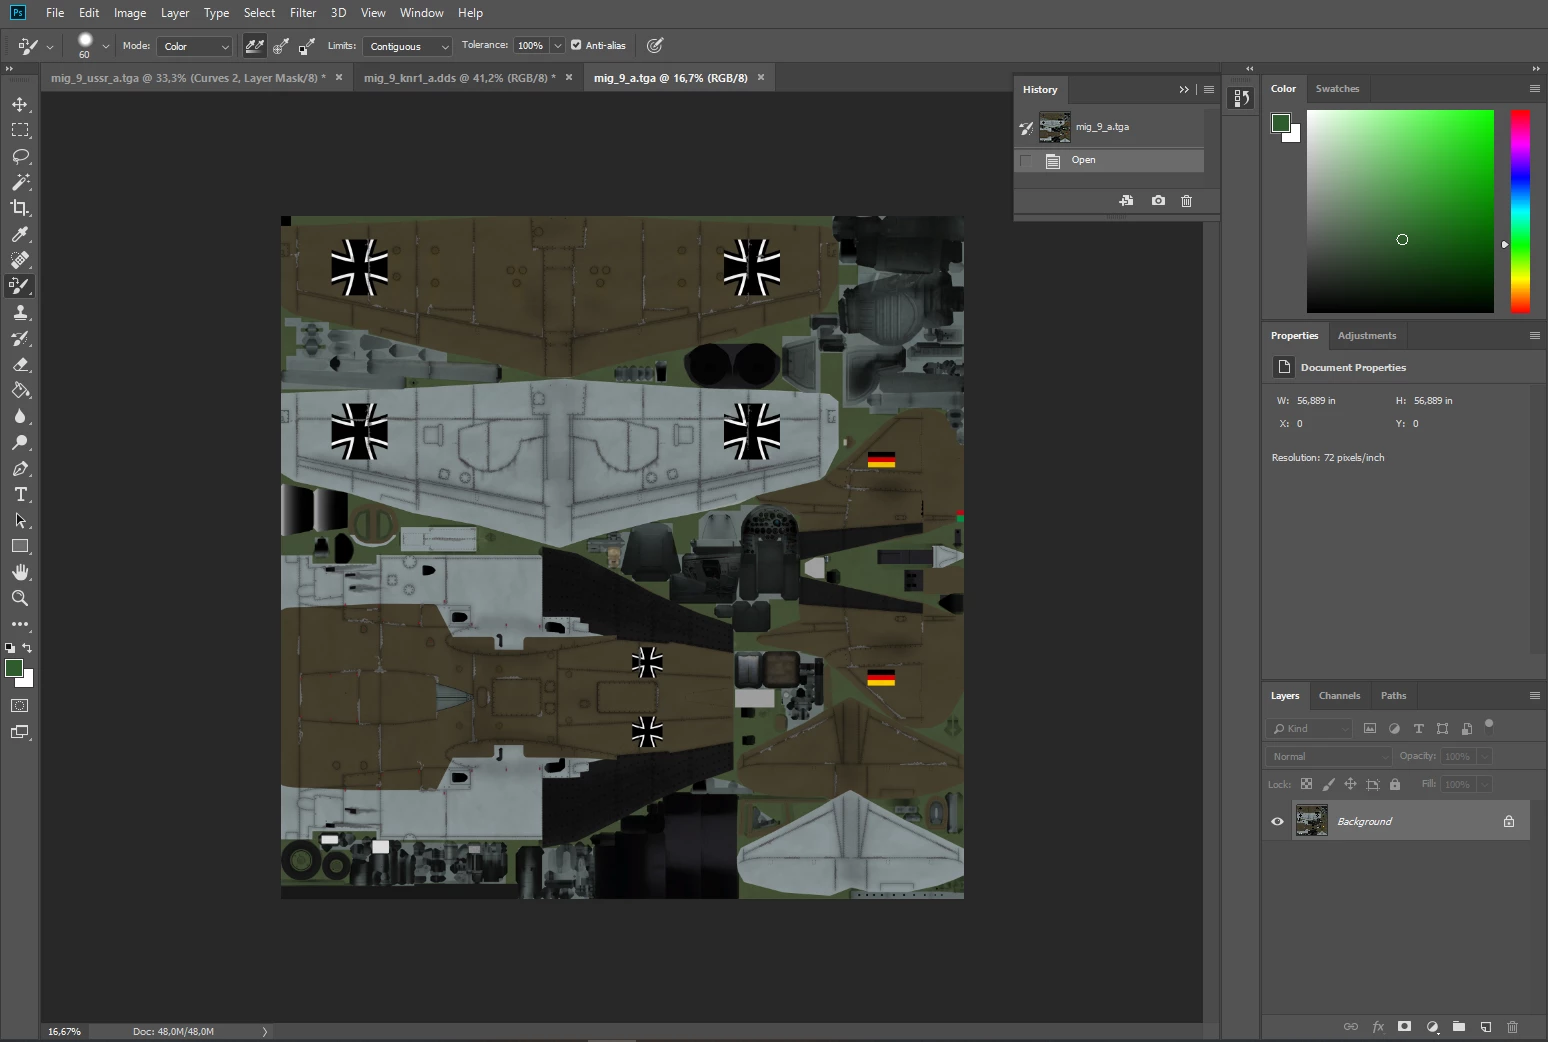
Task: Click the toolbar background color swatch
Action: (26, 679)
